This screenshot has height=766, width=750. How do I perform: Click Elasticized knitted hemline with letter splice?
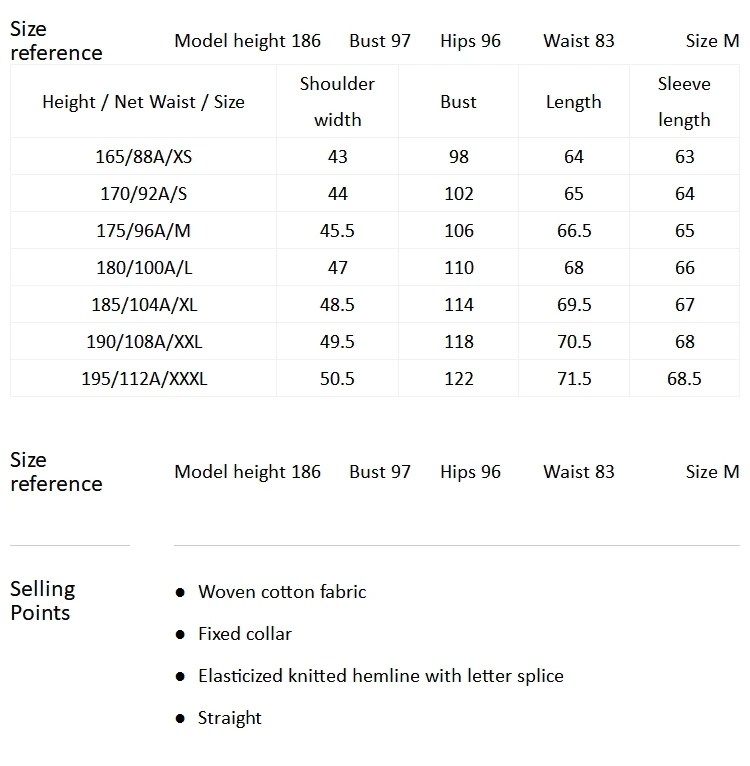point(381,676)
